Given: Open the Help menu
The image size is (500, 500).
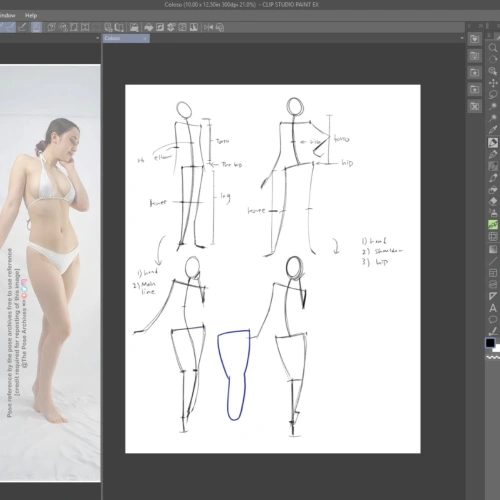Looking at the screenshot, I should tap(31, 15).
